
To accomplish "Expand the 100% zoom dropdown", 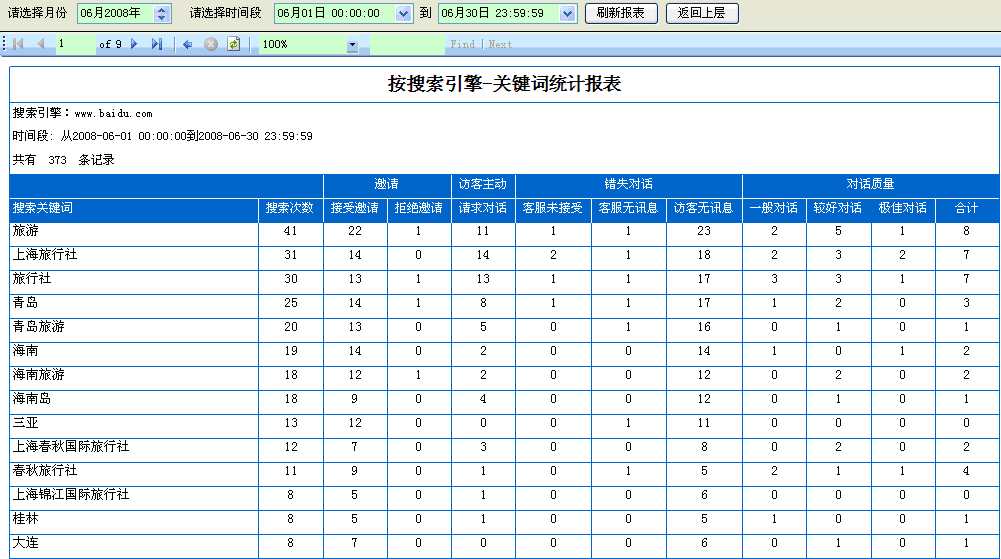I will click(x=352, y=45).
